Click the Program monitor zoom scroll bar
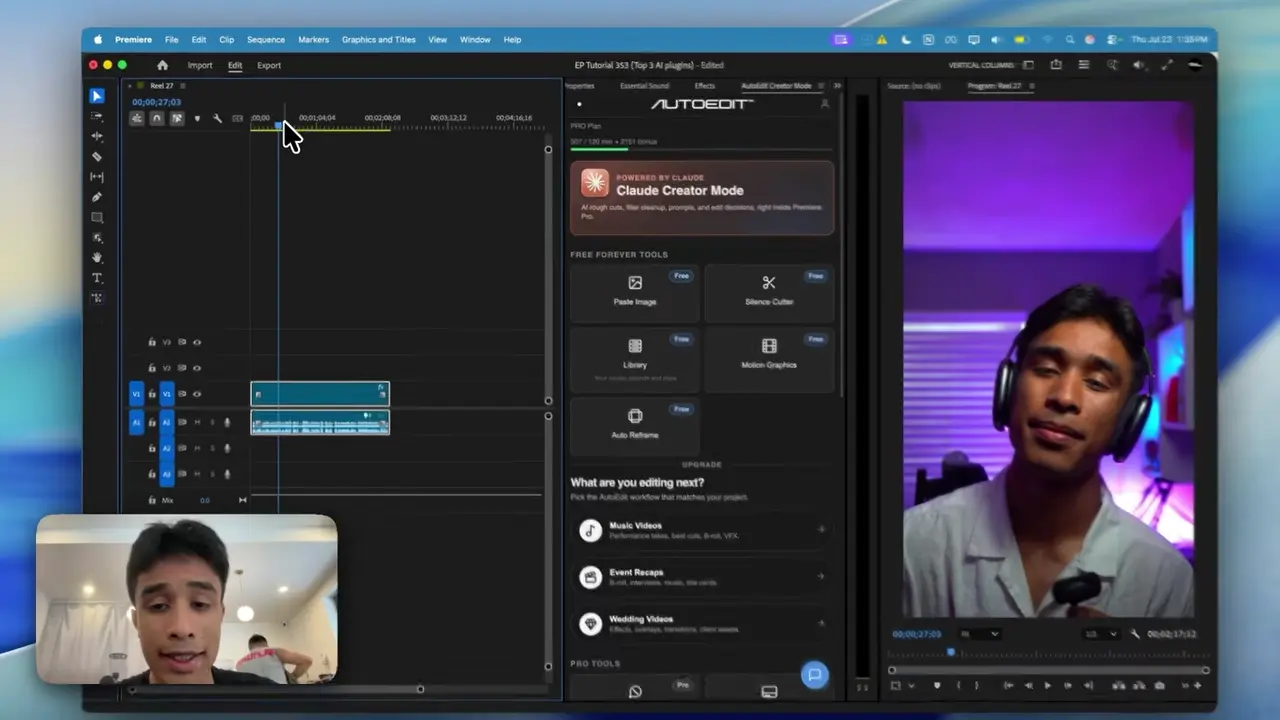Screen dimensions: 1280x720 [1048, 670]
